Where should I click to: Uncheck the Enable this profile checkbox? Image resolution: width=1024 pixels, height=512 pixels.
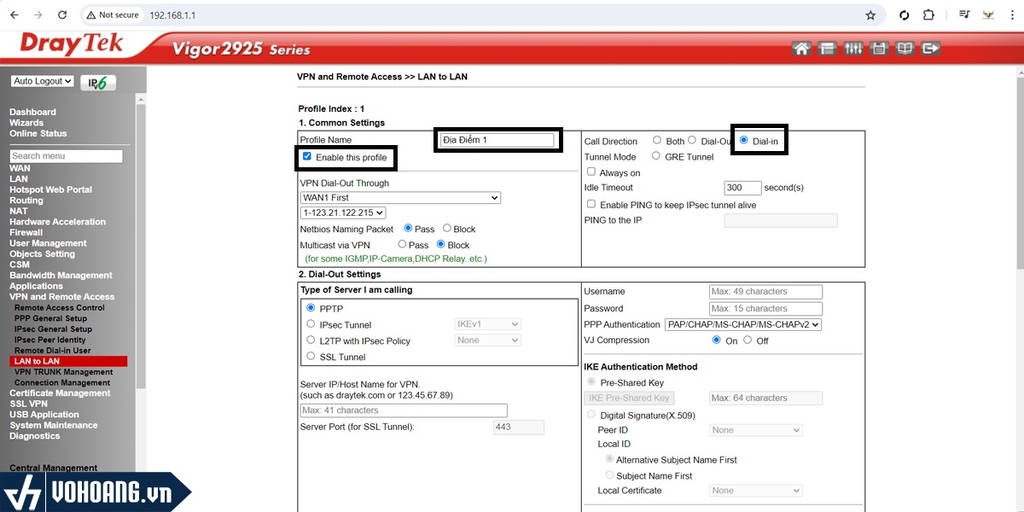point(307,157)
